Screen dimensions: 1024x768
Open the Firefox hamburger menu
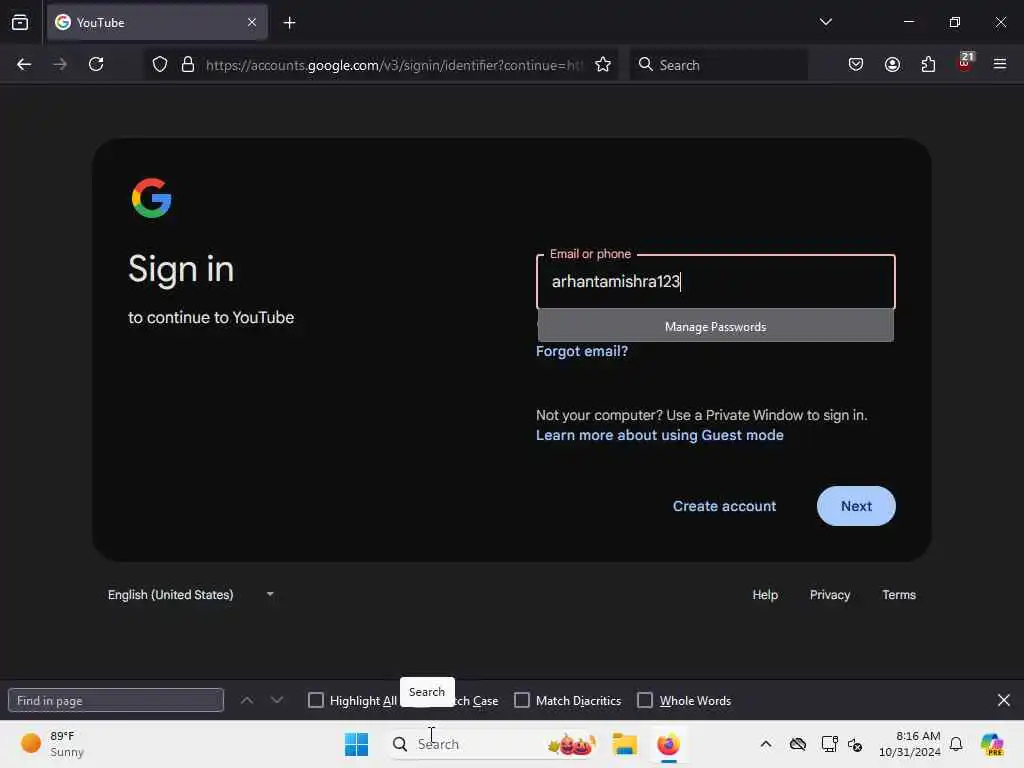[1000, 64]
